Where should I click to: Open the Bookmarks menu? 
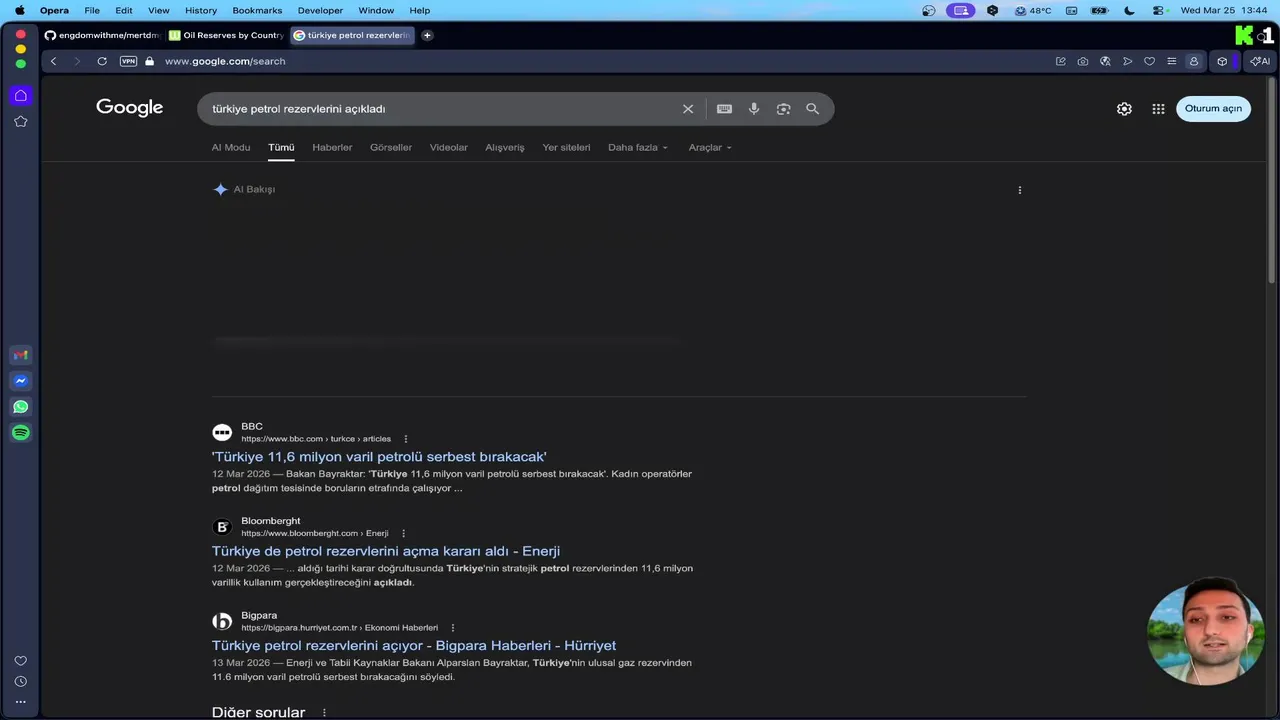click(x=257, y=10)
